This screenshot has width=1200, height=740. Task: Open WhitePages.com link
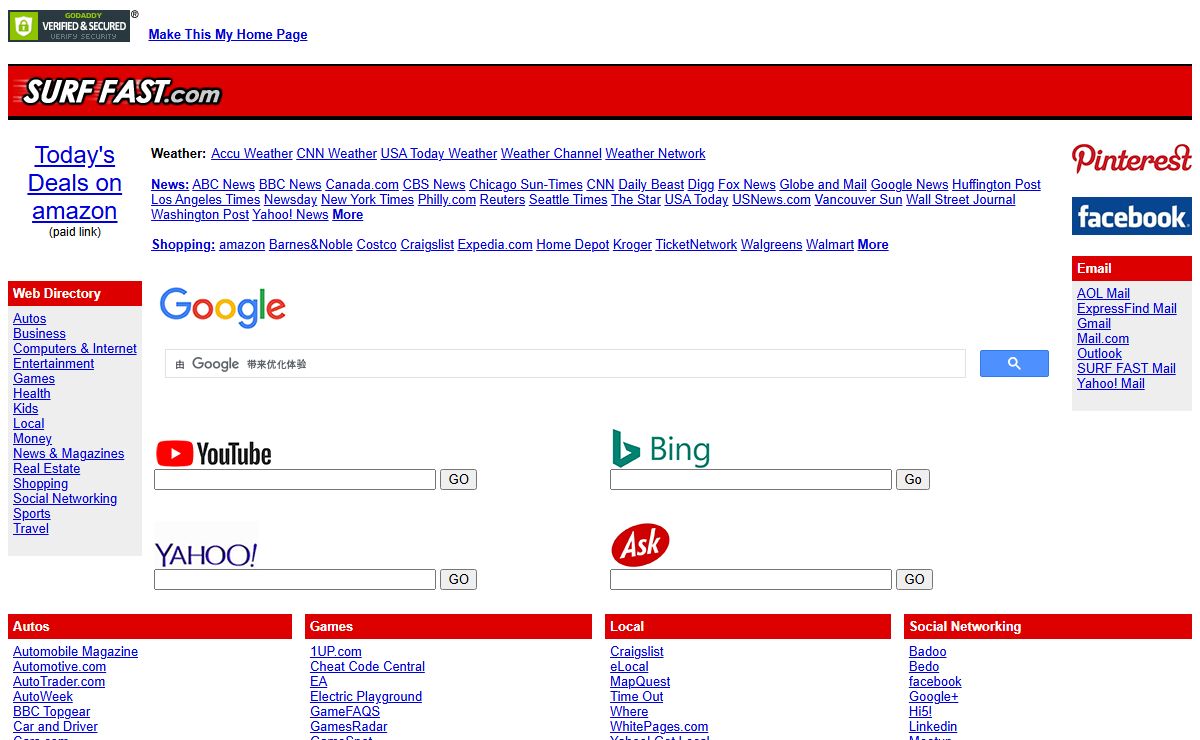[x=659, y=727]
